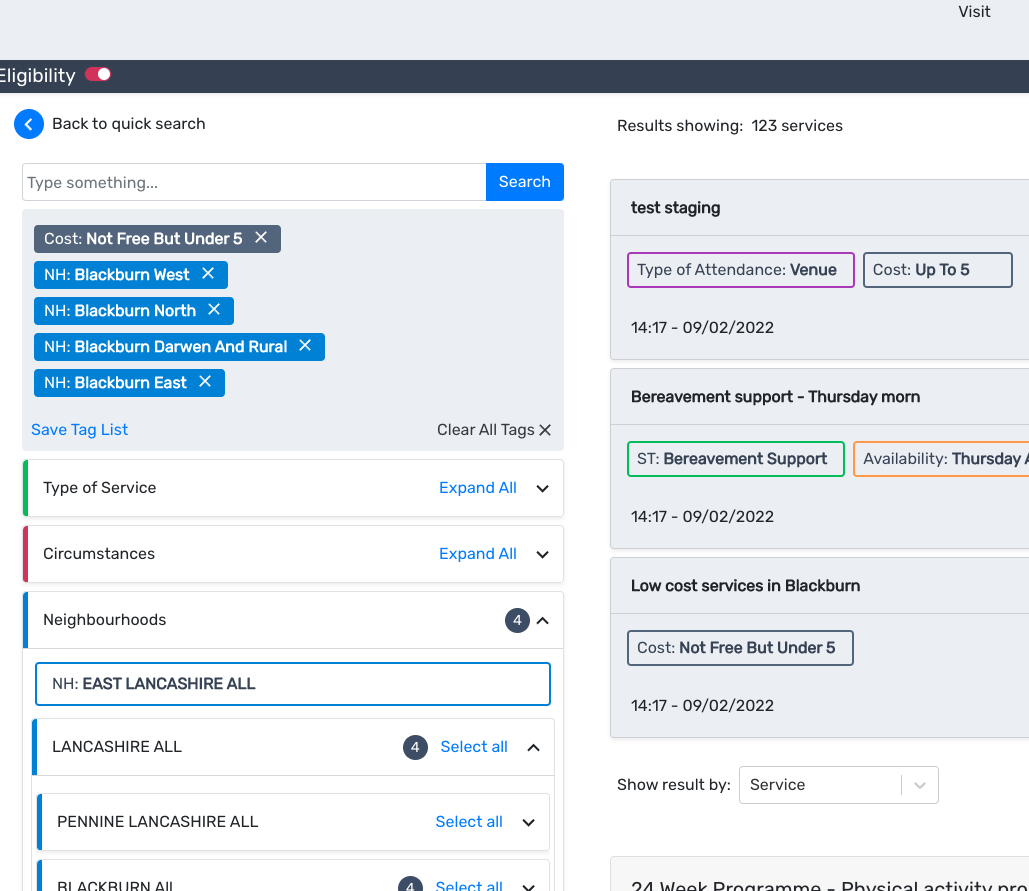The height and width of the screenshot is (891, 1029).
Task: Collapse the Neighbourhoods section
Action: click(543, 621)
